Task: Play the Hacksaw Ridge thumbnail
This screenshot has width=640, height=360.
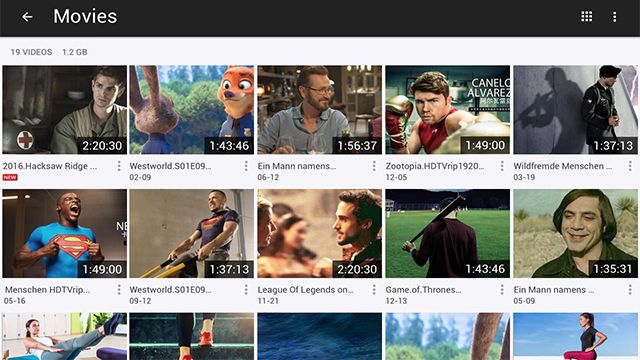Action: coord(64,110)
